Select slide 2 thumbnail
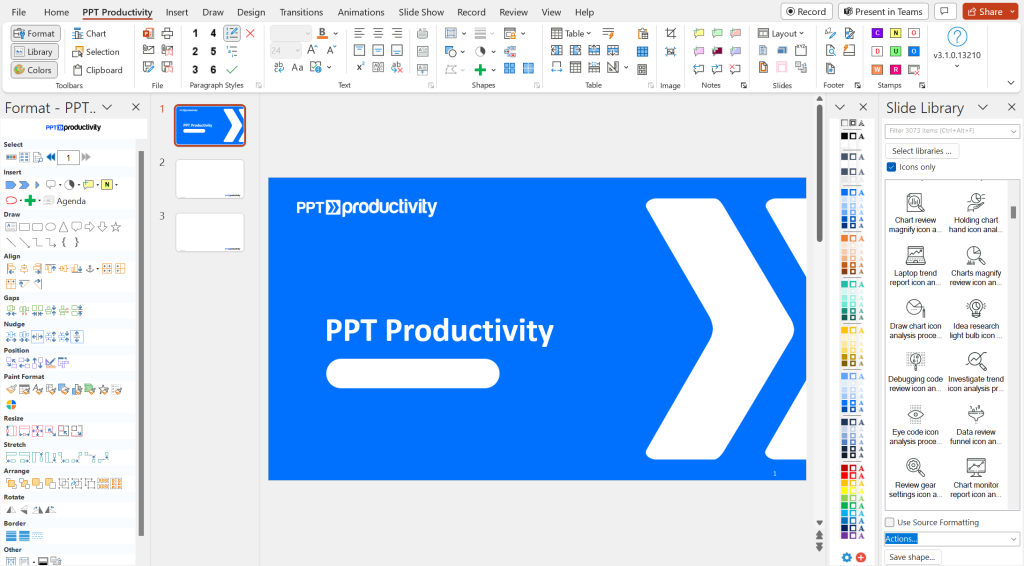 pos(210,179)
